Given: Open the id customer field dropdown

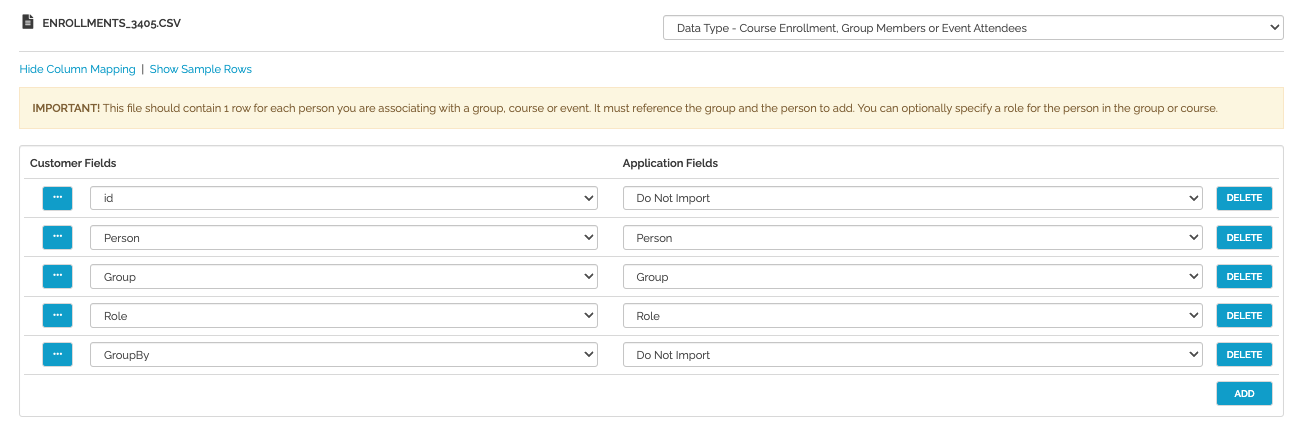Looking at the screenshot, I should click(x=343, y=198).
